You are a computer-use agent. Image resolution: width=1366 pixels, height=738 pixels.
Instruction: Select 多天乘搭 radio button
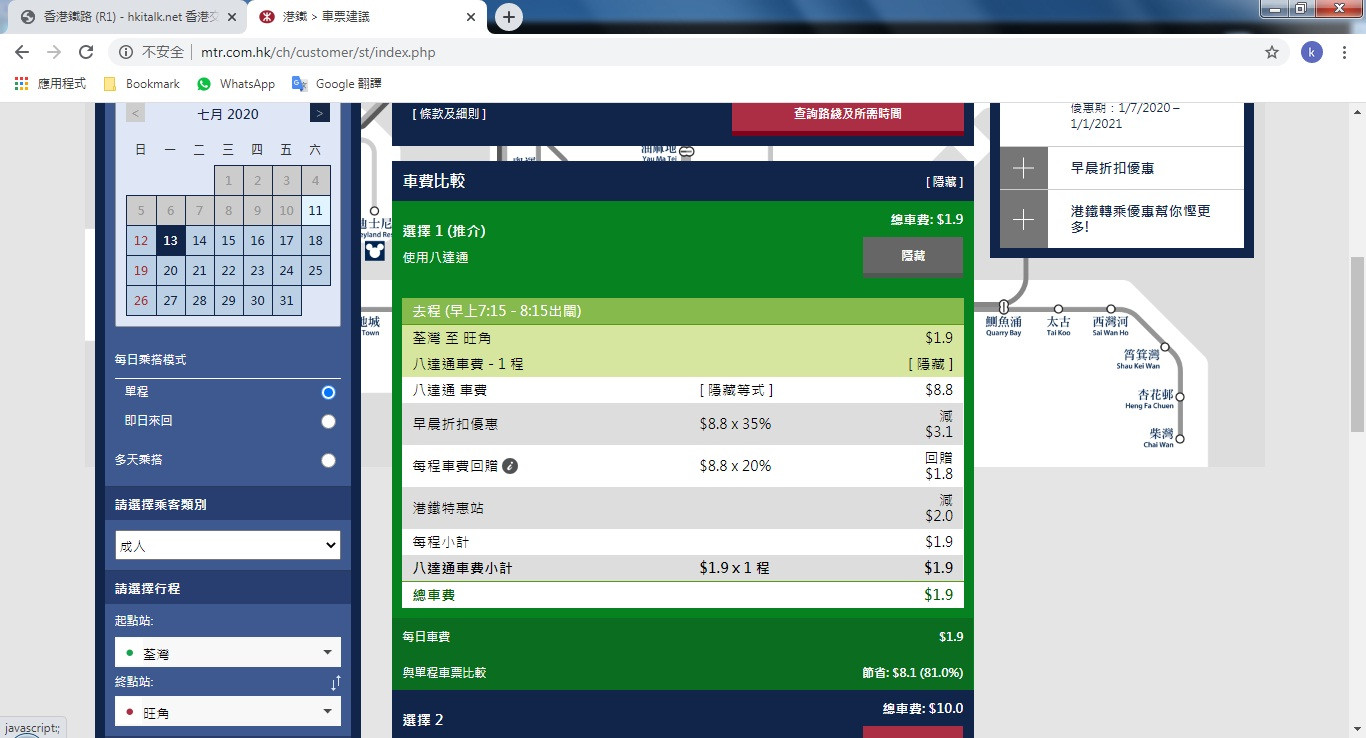pos(328,461)
